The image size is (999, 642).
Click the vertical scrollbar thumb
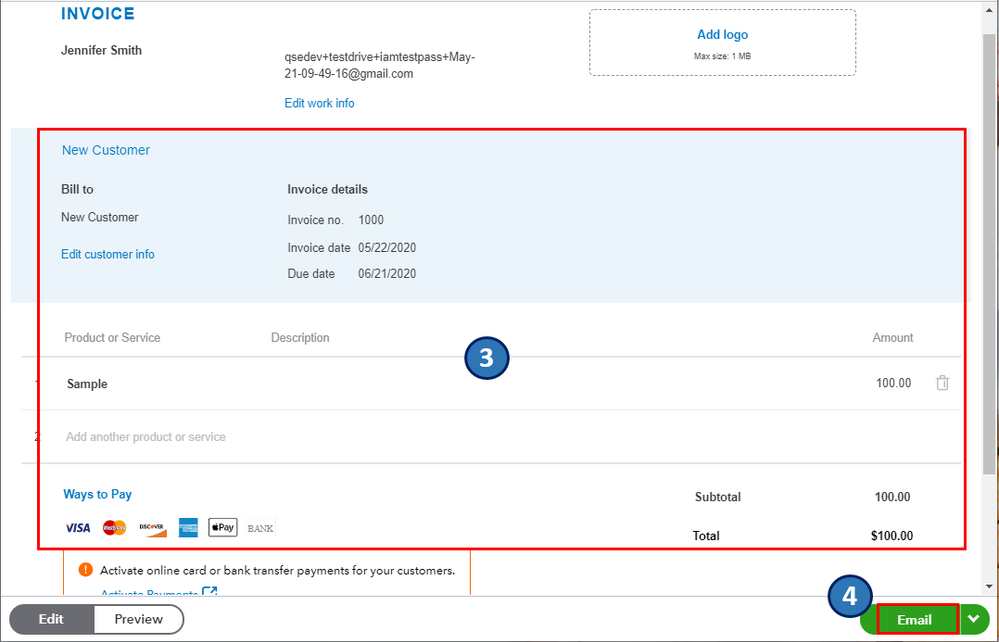(x=989, y=255)
